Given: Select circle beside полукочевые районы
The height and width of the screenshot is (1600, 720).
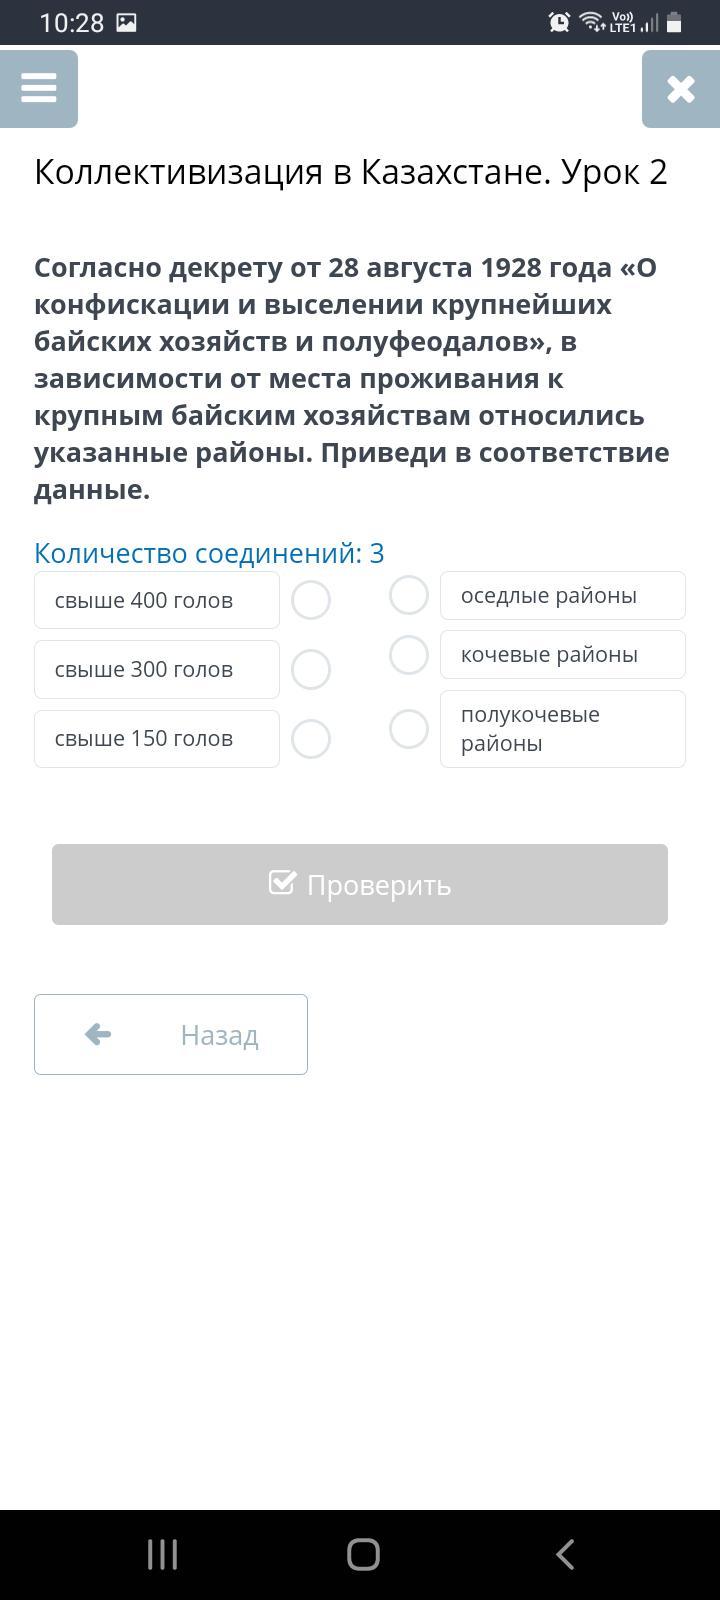Looking at the screenshot, I should point(409,729).
